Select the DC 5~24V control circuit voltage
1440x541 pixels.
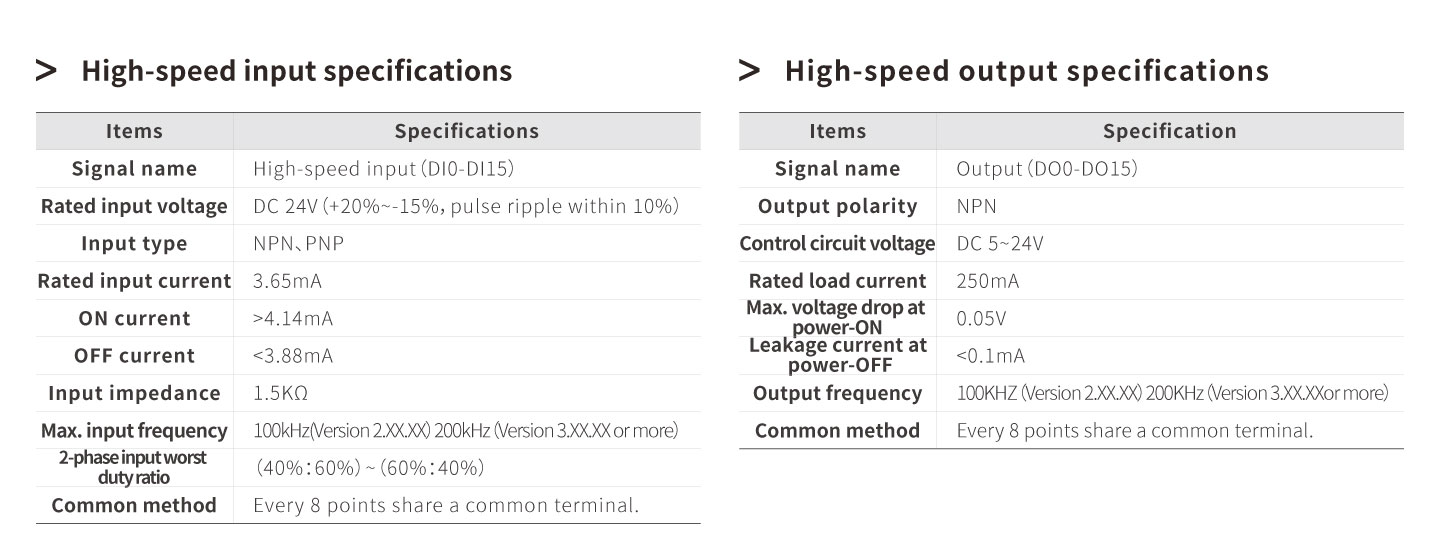pos(1000,244)
